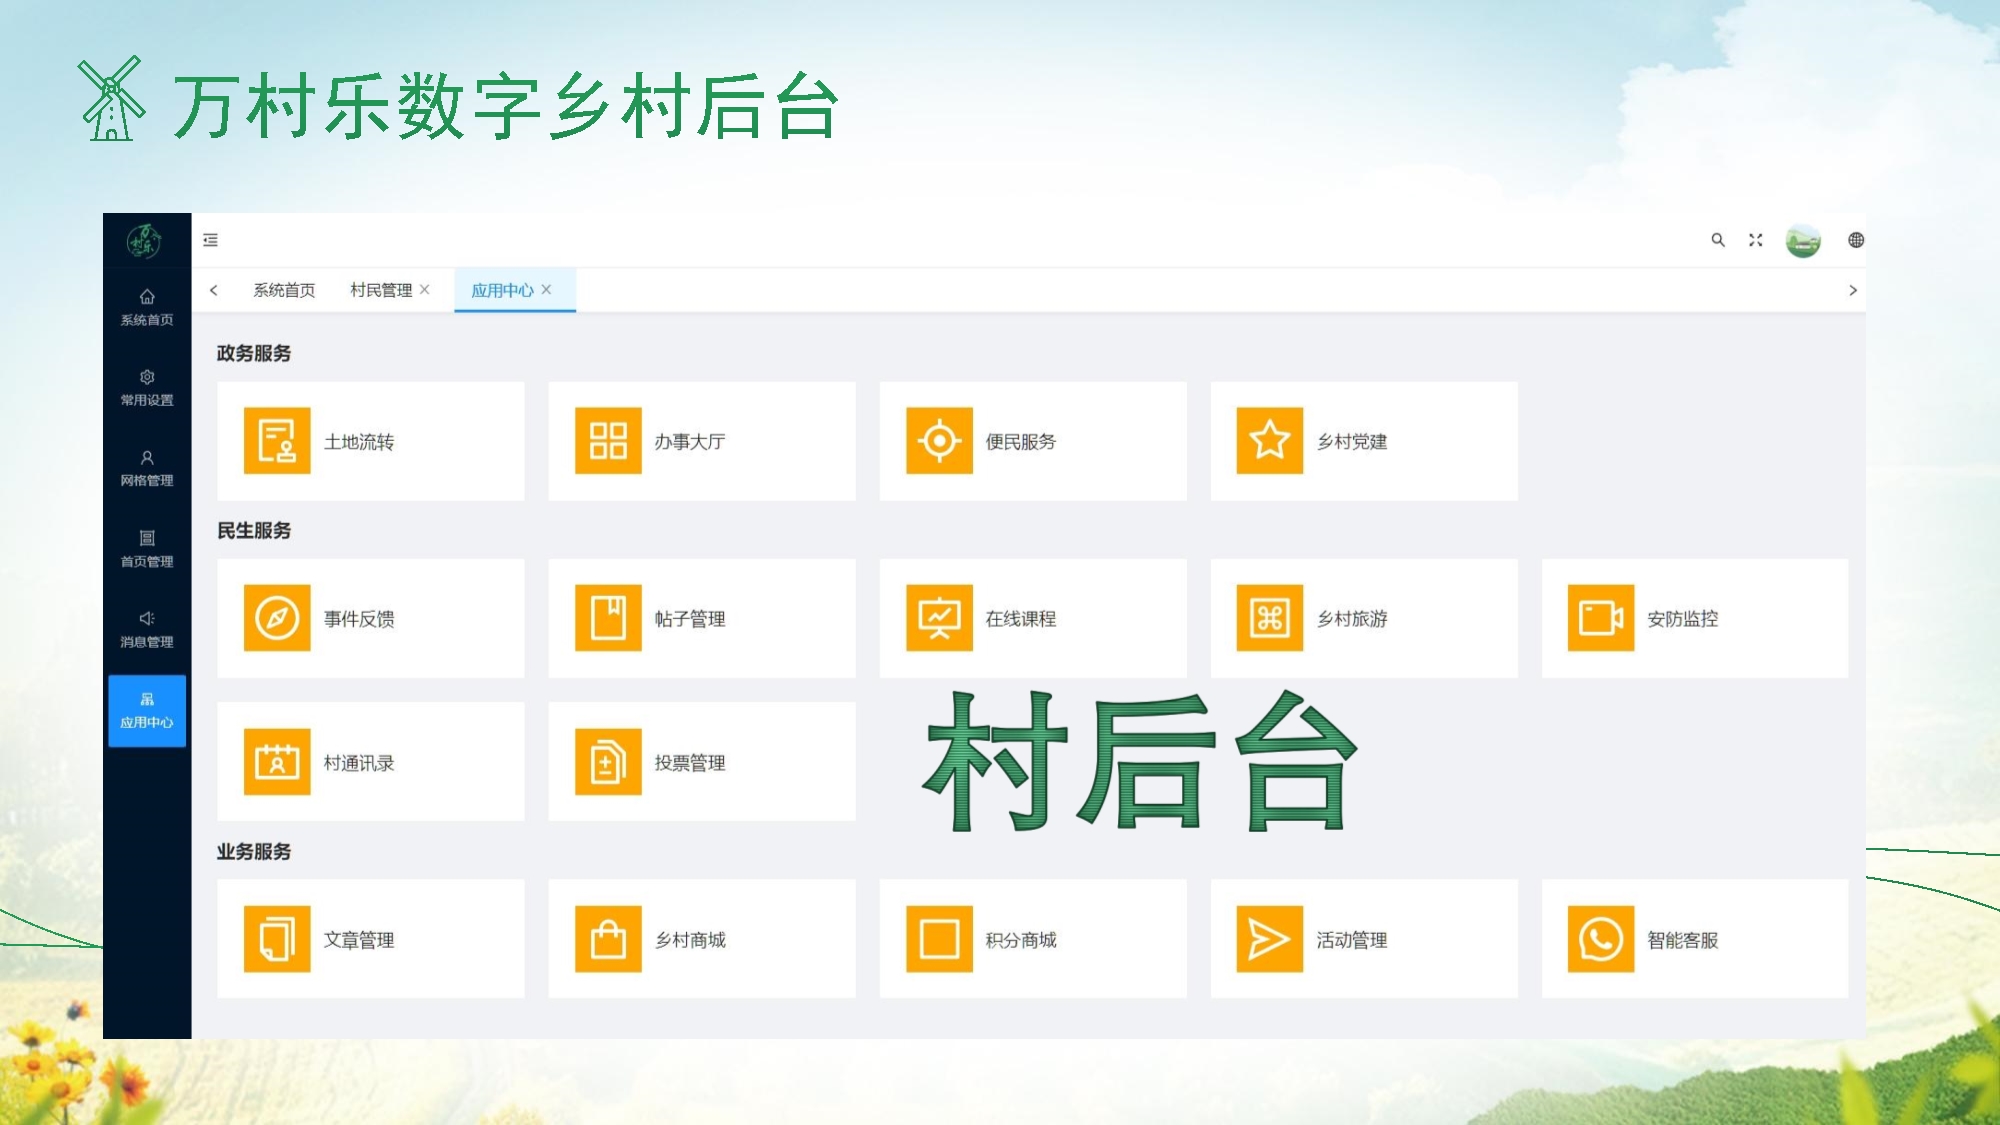Click the 村通讯录 label

[x=359, y=763]
